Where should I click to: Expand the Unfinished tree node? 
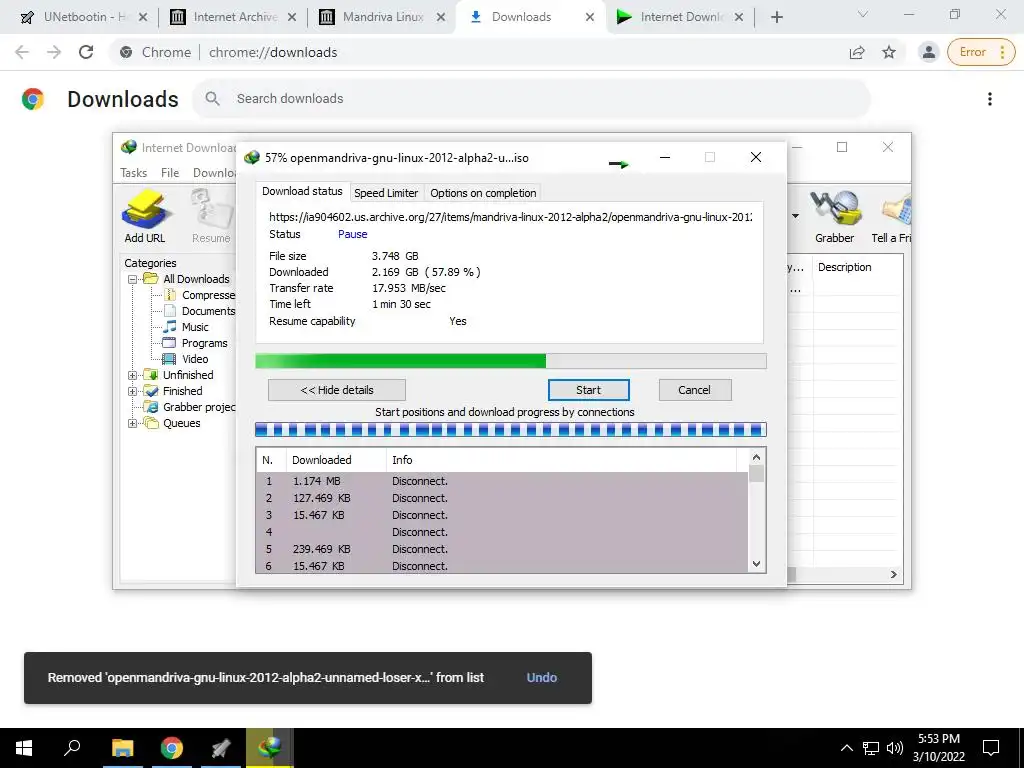(133, 376)
